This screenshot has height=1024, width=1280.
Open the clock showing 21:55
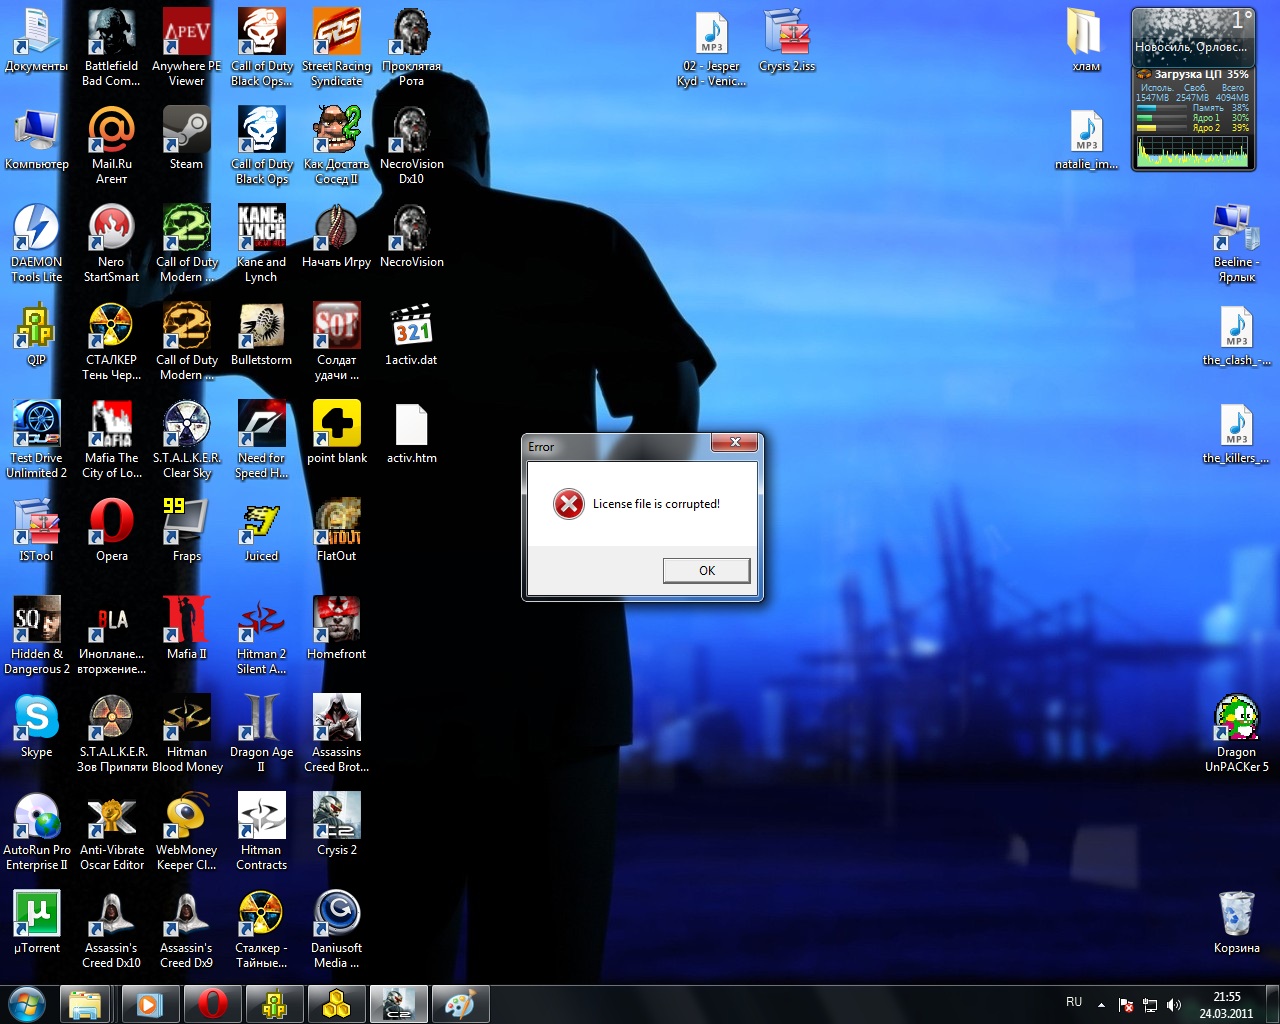click(x=1226, y=1005)
